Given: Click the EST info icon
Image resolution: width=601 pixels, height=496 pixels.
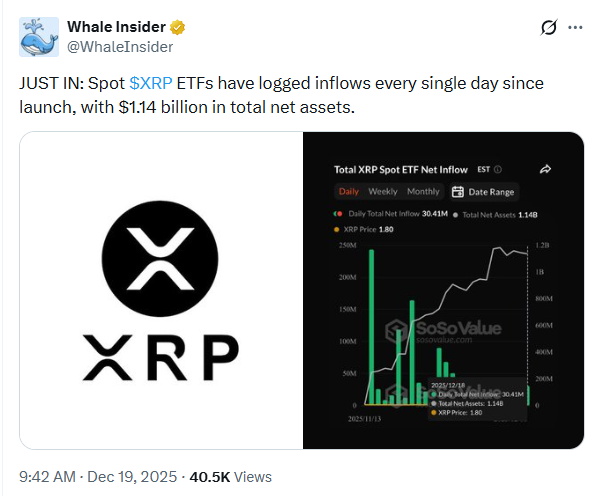Looking at the screenshot, I should click(x=498, y=170).
